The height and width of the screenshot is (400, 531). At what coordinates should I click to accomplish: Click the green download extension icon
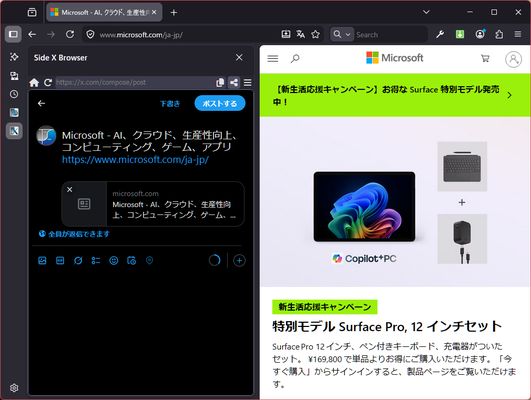pyautogui.click(x=460, y=34)
